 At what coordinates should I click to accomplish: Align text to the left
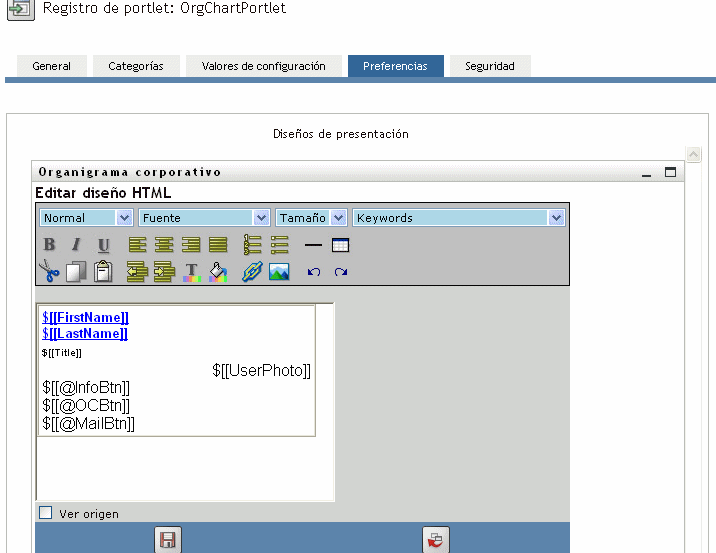[137, 245]
